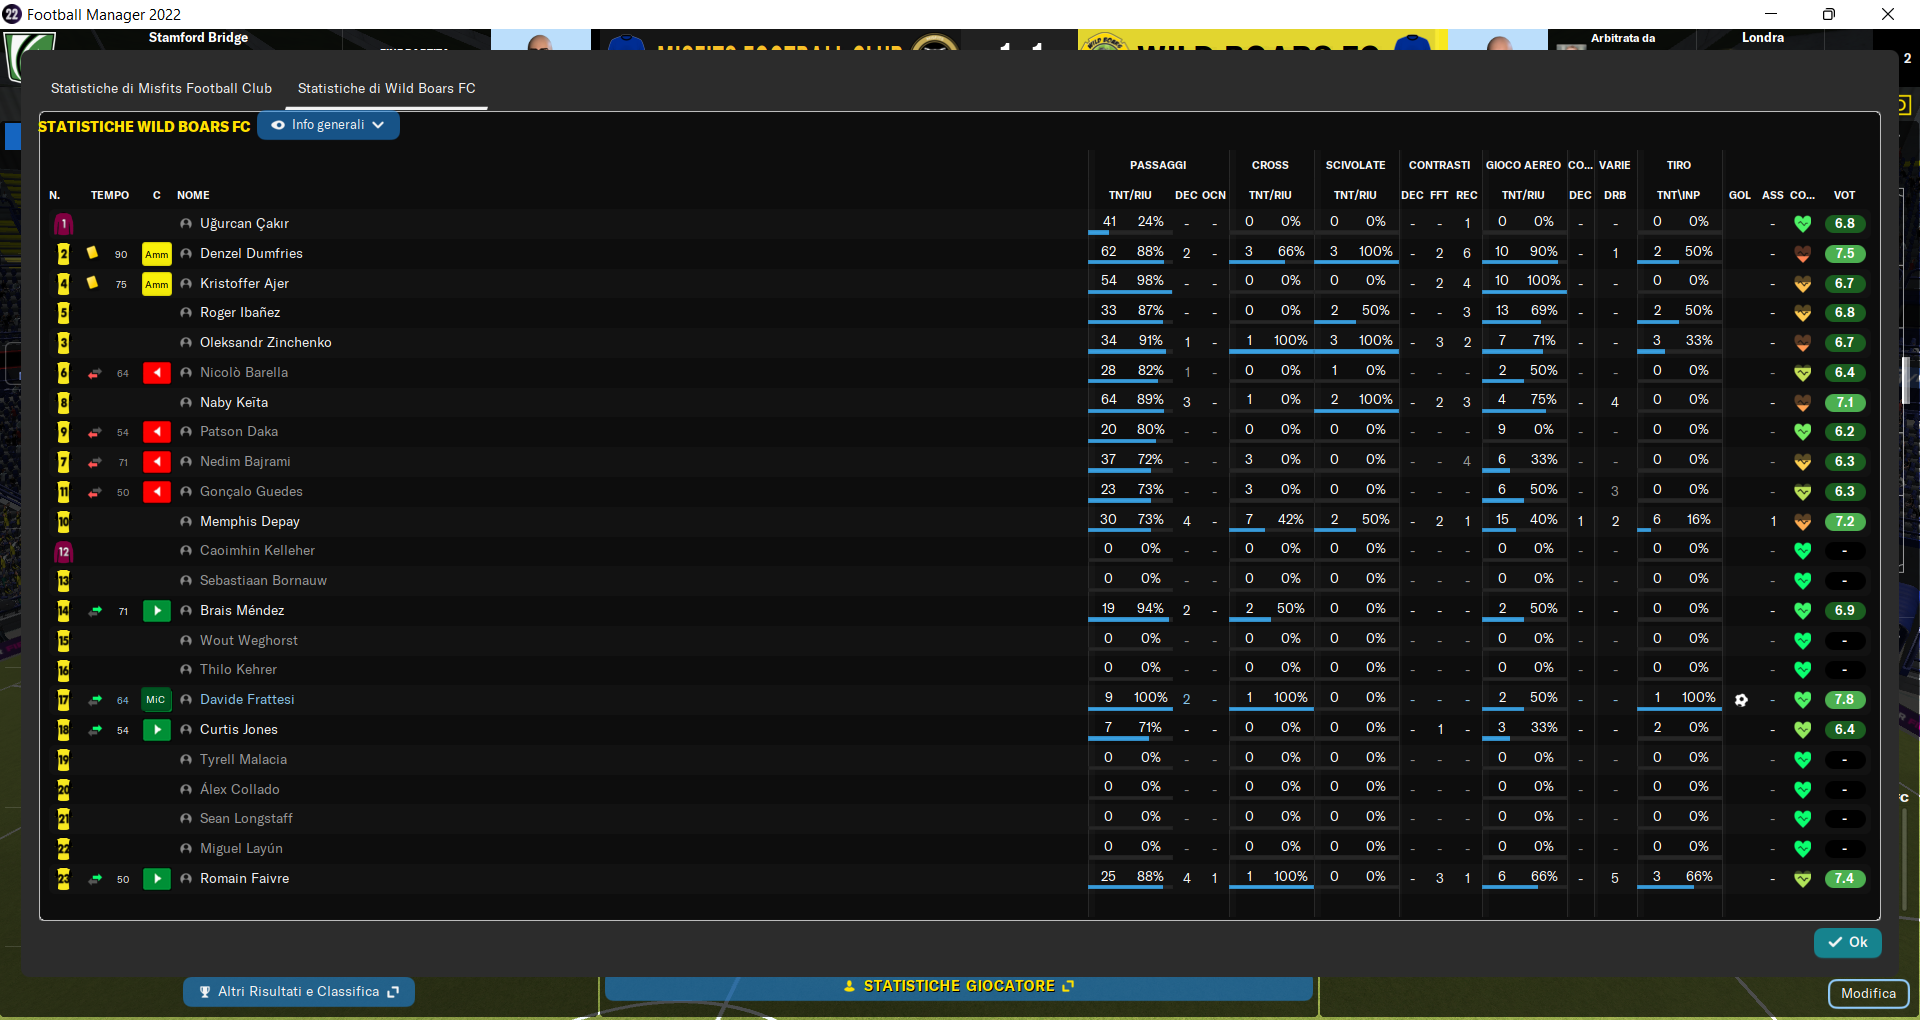This screenshot has width=1920, height=1020.
Task: Sort by GOL column header
Action: point(1740,195)
